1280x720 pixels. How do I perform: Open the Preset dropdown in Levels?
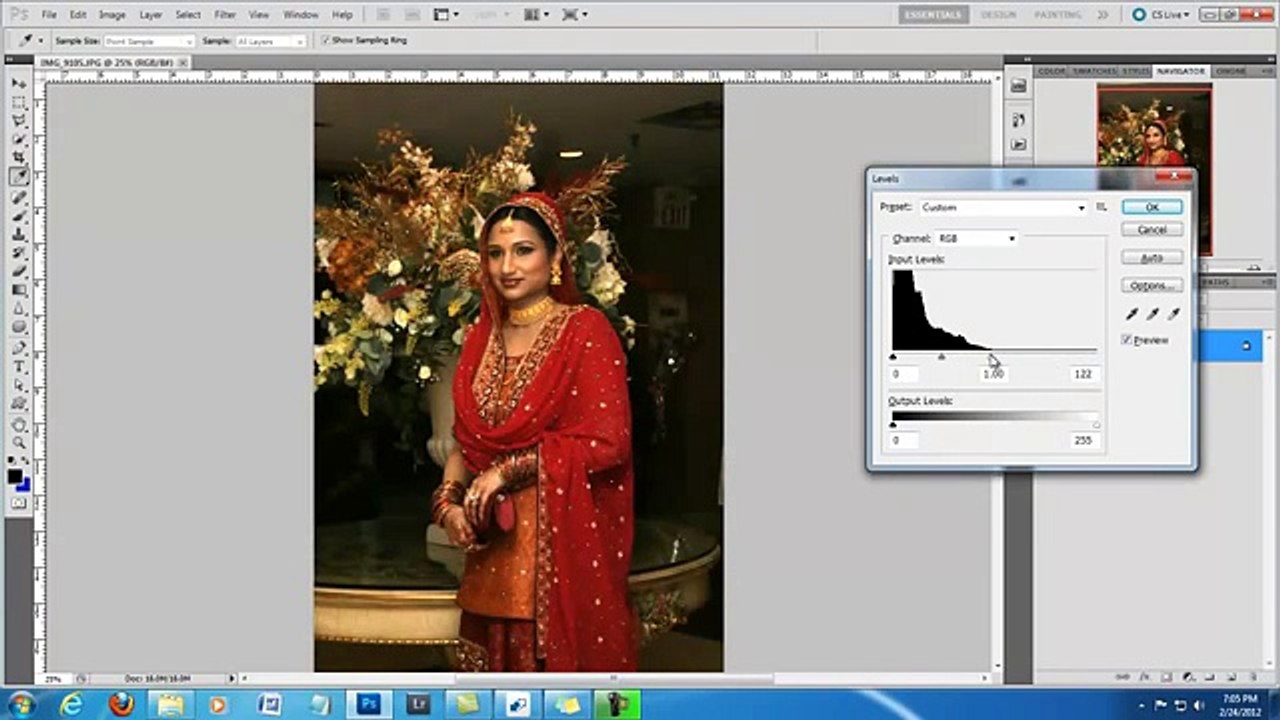(x=1003, y=208)
